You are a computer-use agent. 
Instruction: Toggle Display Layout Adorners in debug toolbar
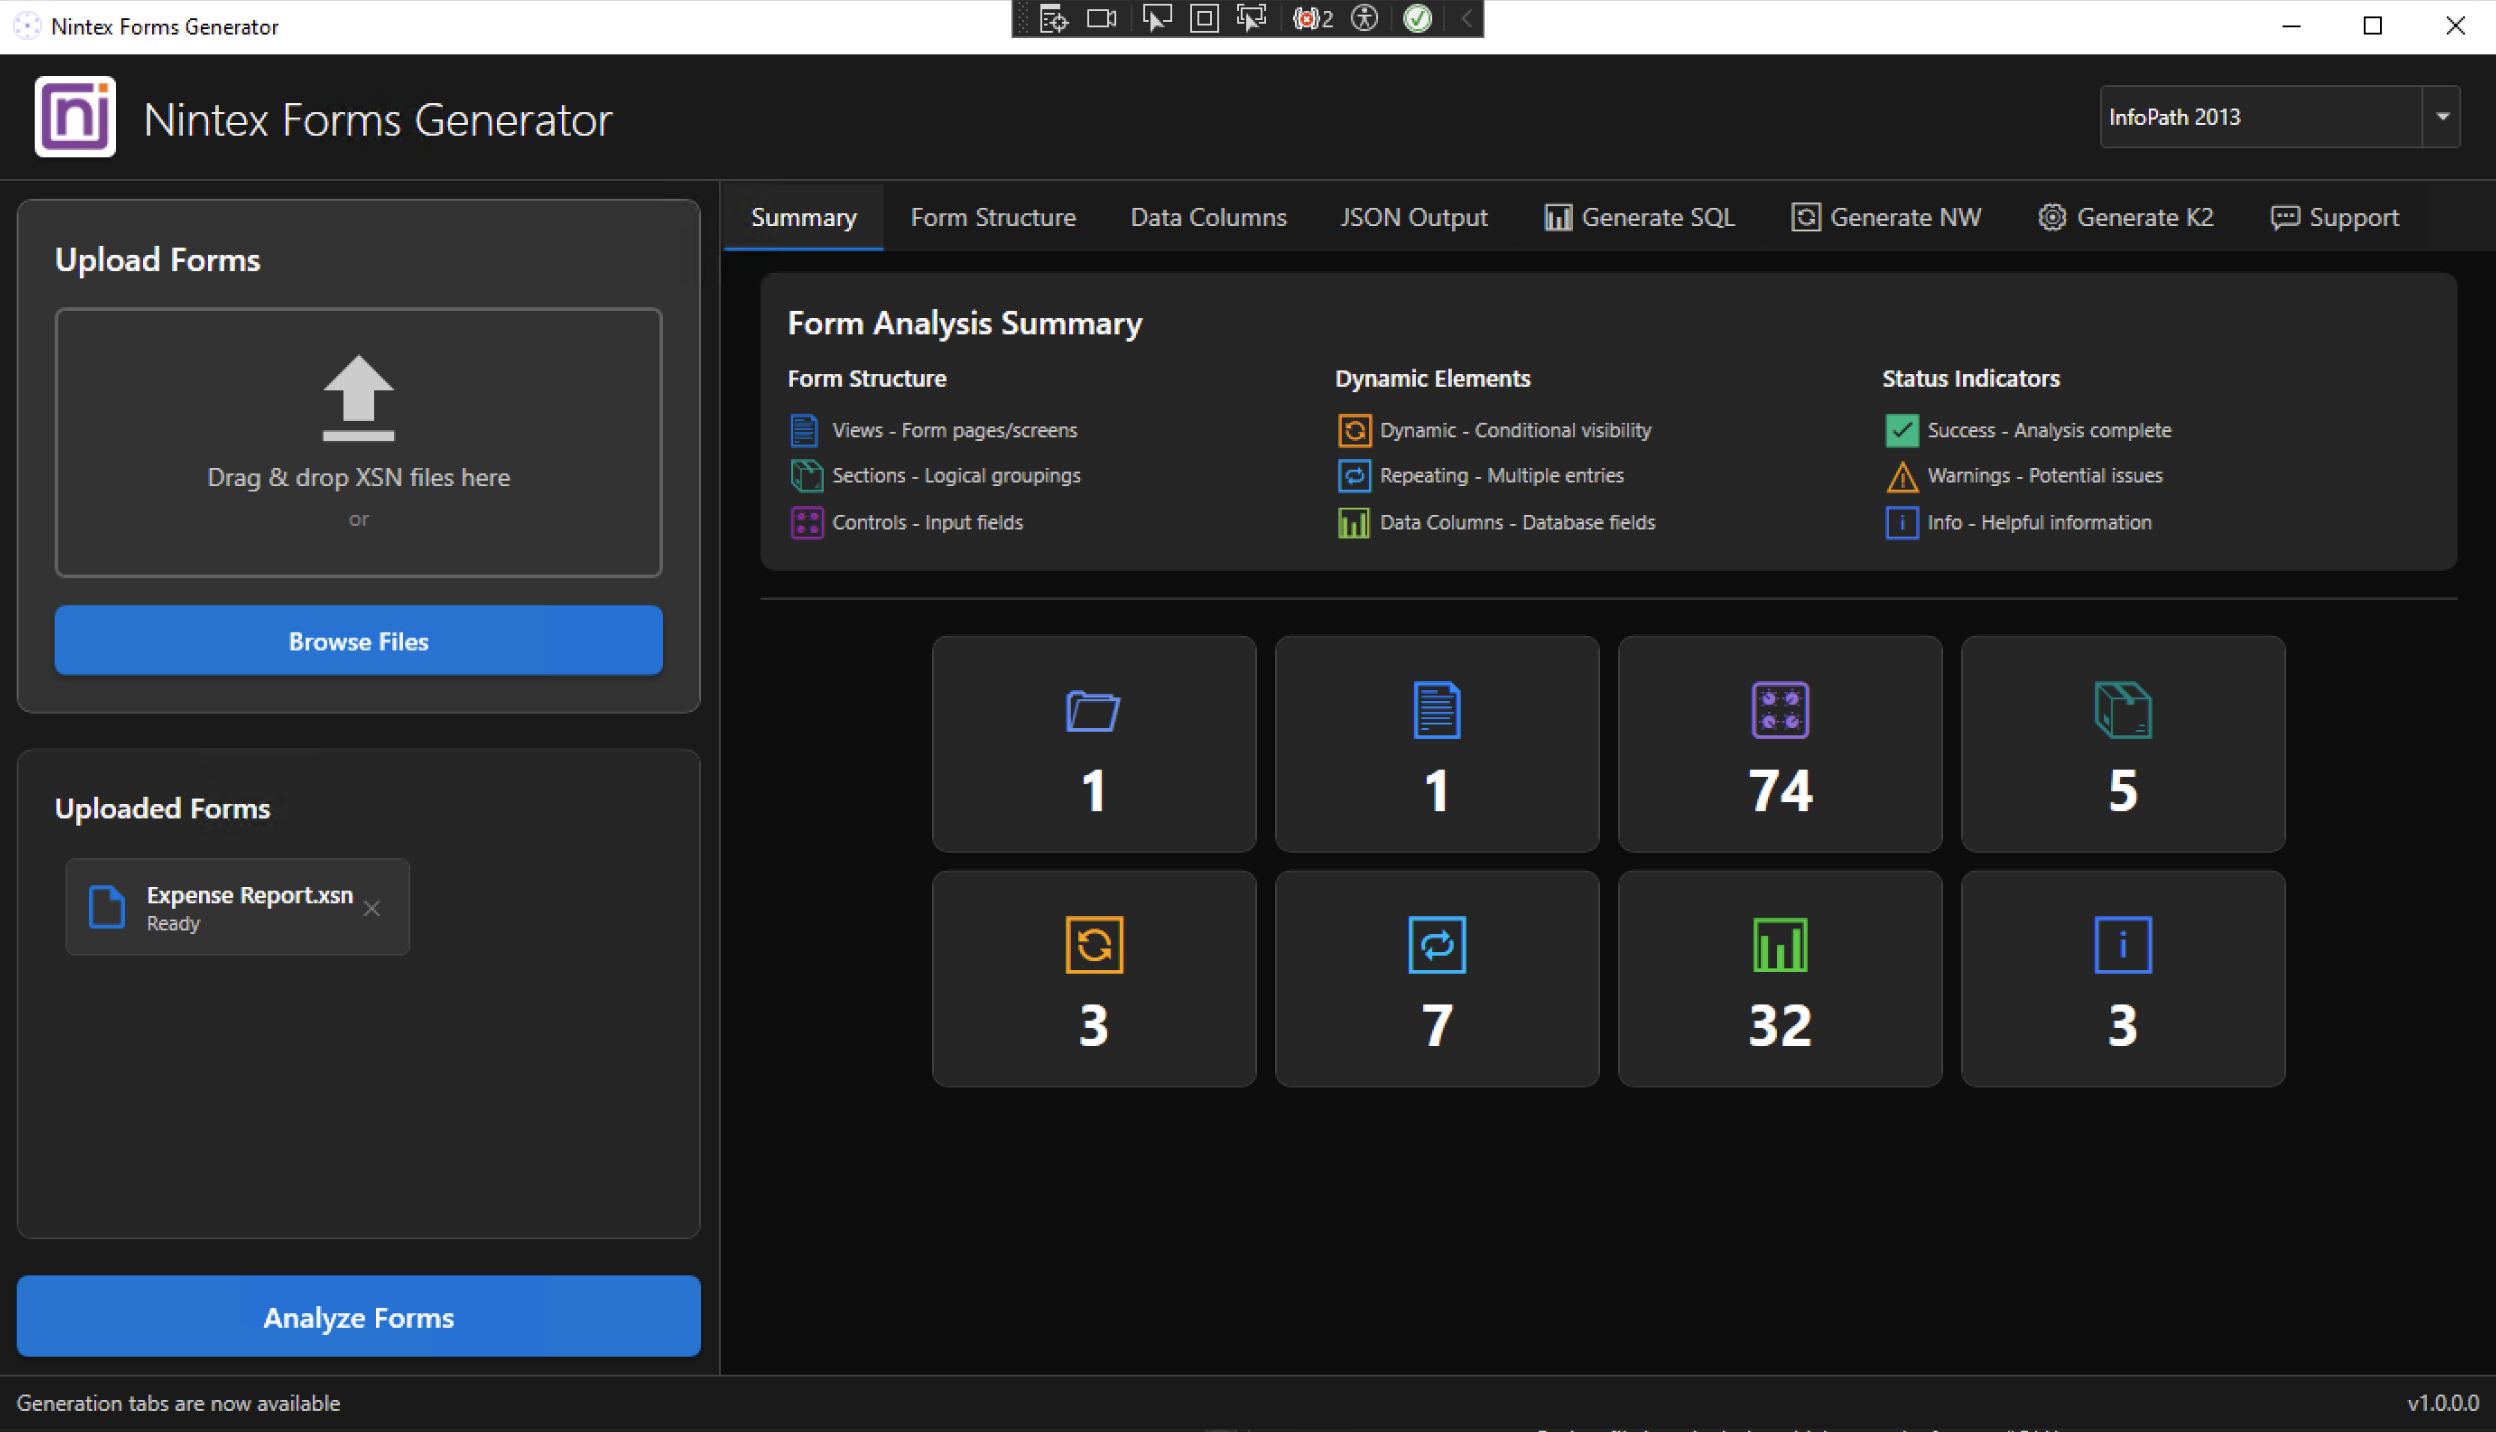coord(1204,19)
